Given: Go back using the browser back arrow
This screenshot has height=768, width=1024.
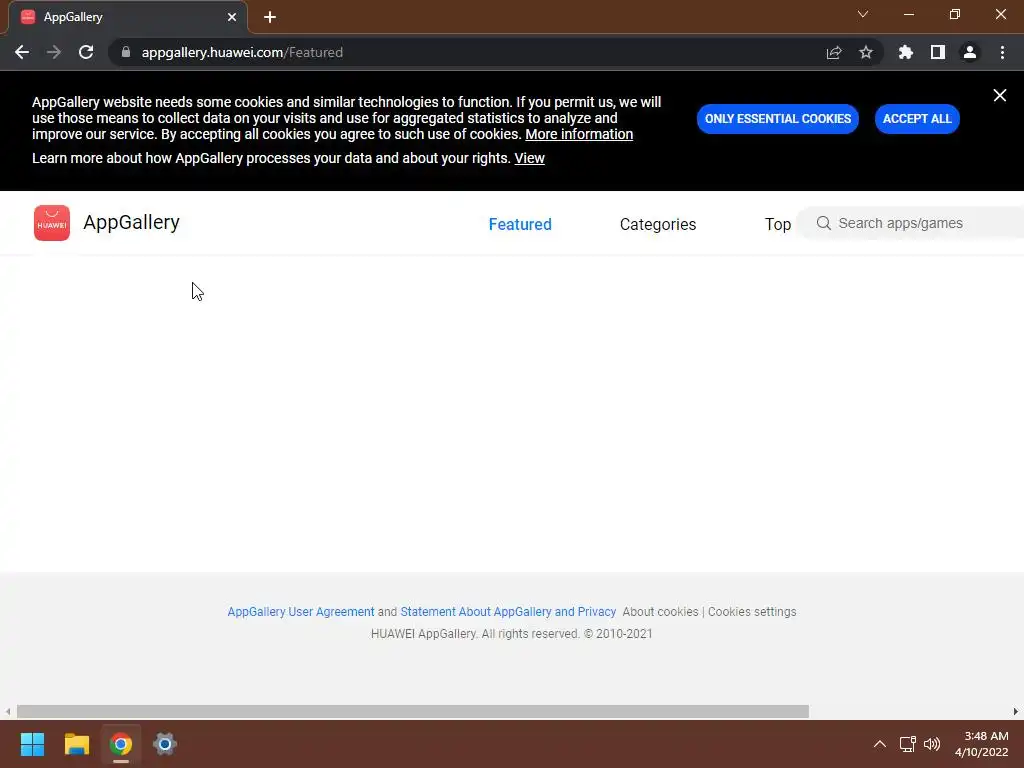Looking at the screenshot, I should pyautogui.click(x=22, y=52).
